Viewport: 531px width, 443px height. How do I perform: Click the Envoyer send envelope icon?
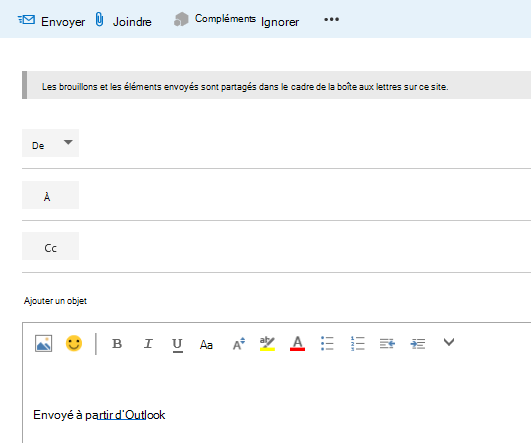click(26, 20)
